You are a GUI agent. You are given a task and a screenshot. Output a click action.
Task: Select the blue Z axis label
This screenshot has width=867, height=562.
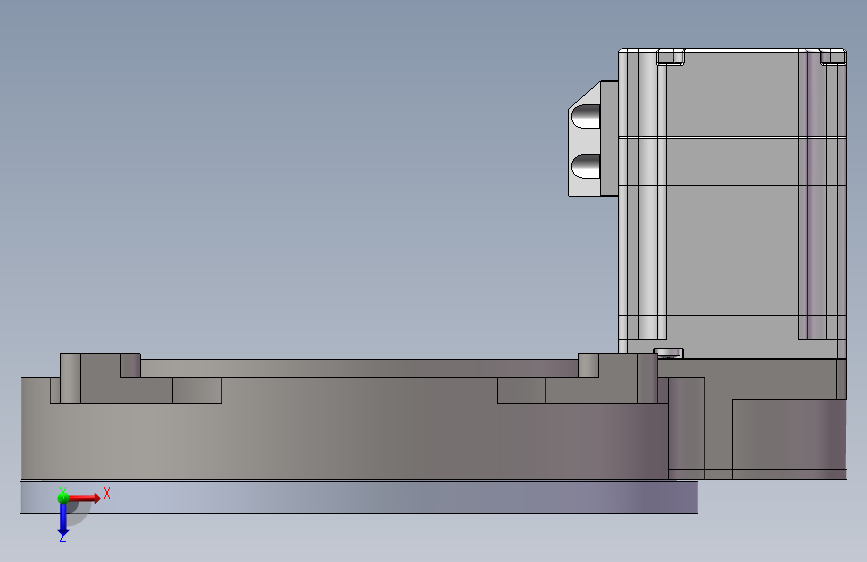[63, 538]
